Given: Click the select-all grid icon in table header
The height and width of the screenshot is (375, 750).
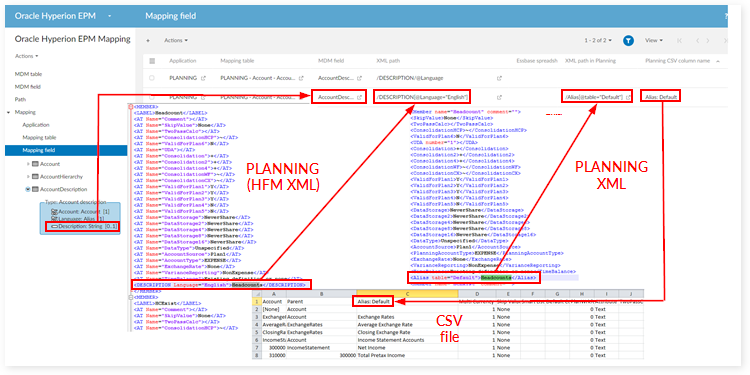Looking at the screenshot, I should 152,61.
